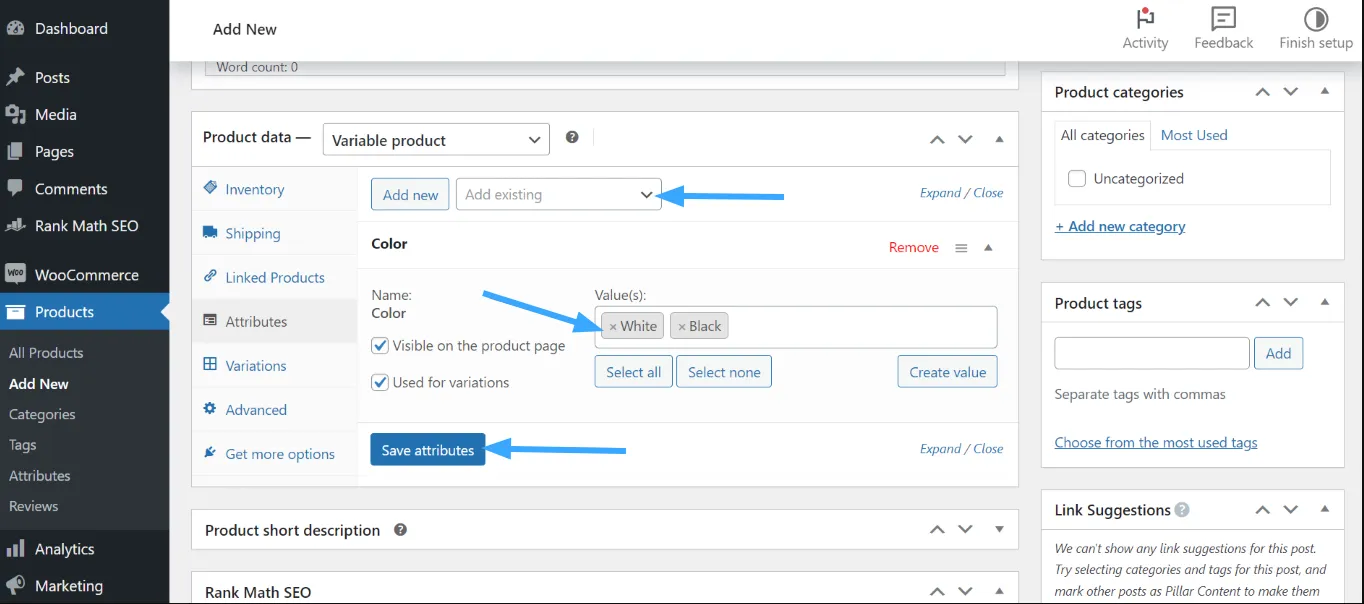Remove the Black value chip
1364x604 pixels.
coord(682,327)
